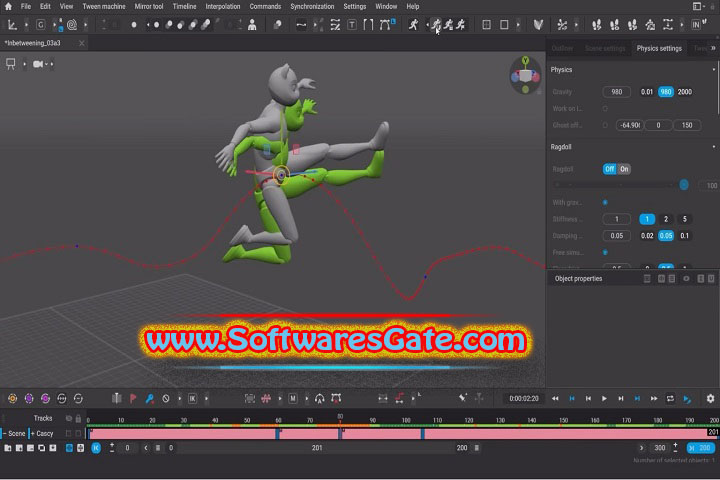Viewport: 720px width, 480px height.
Task: Click the home icon in menu bar
Action: click(8, 6)
